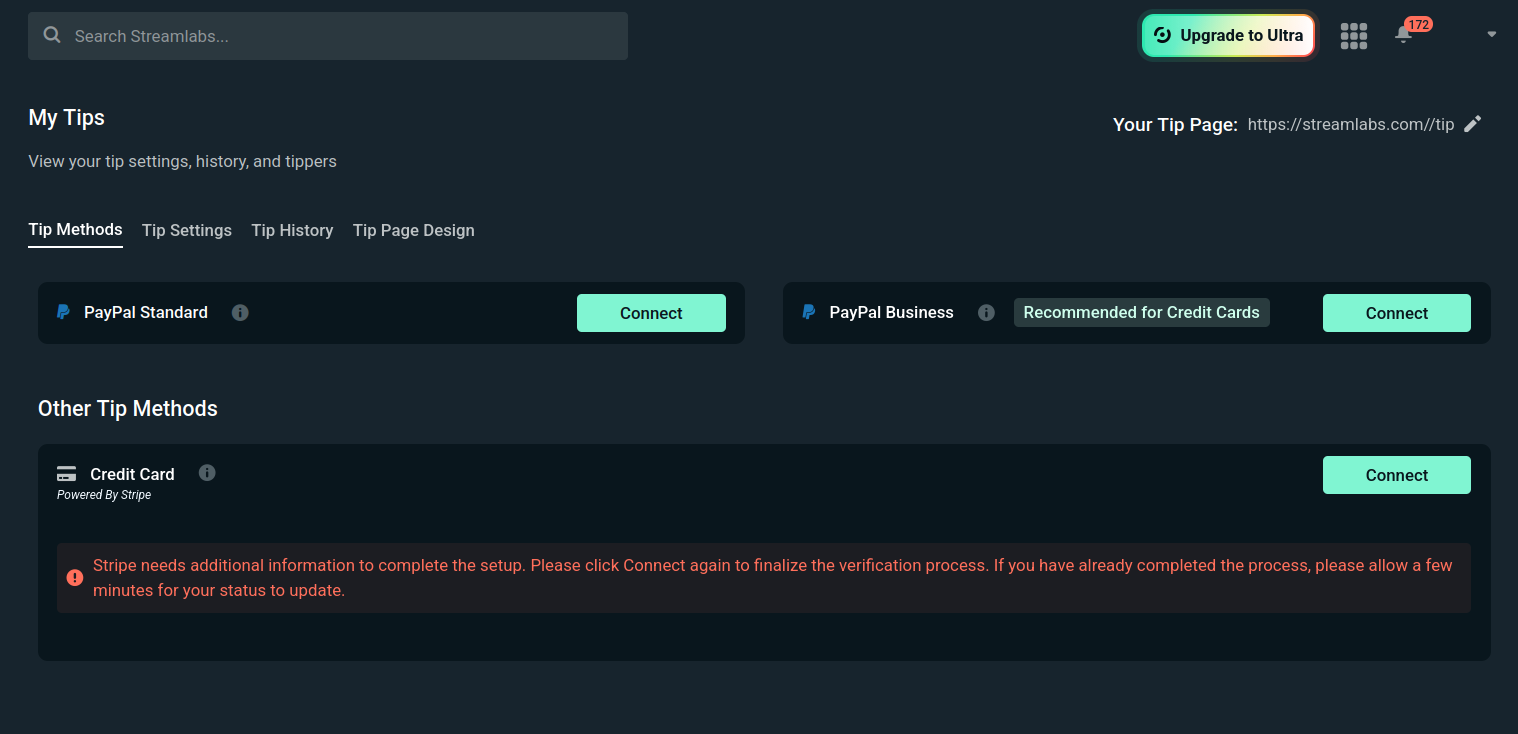Show Credit Card info tooltip
Screen dimensions: 1518x734
(207, 472)
